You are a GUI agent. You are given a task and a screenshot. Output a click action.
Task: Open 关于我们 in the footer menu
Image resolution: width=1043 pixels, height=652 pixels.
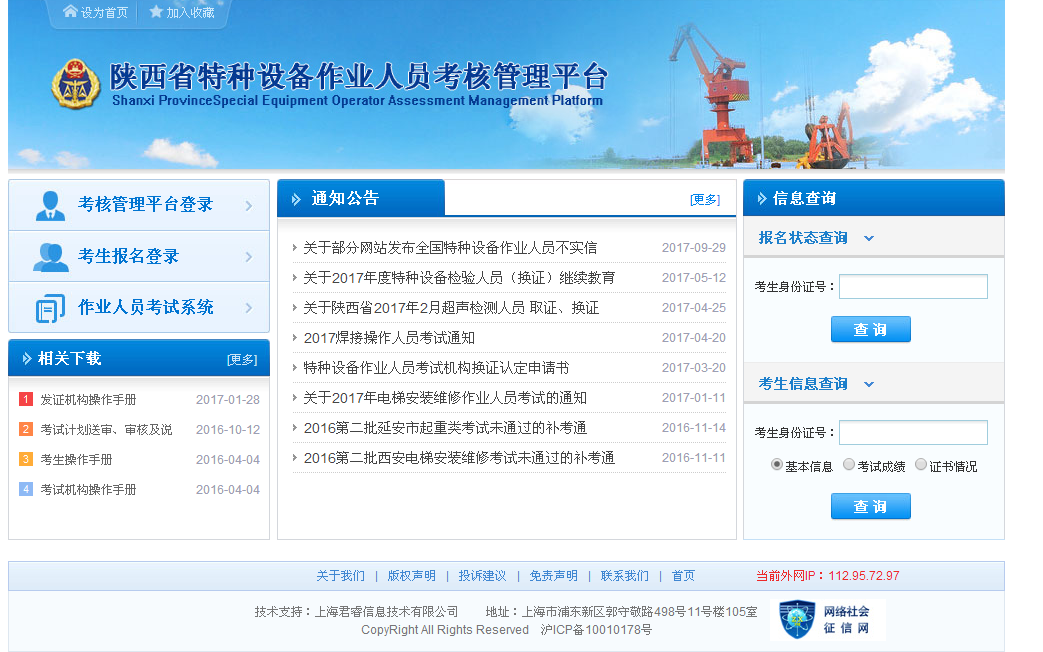point(340,576)
